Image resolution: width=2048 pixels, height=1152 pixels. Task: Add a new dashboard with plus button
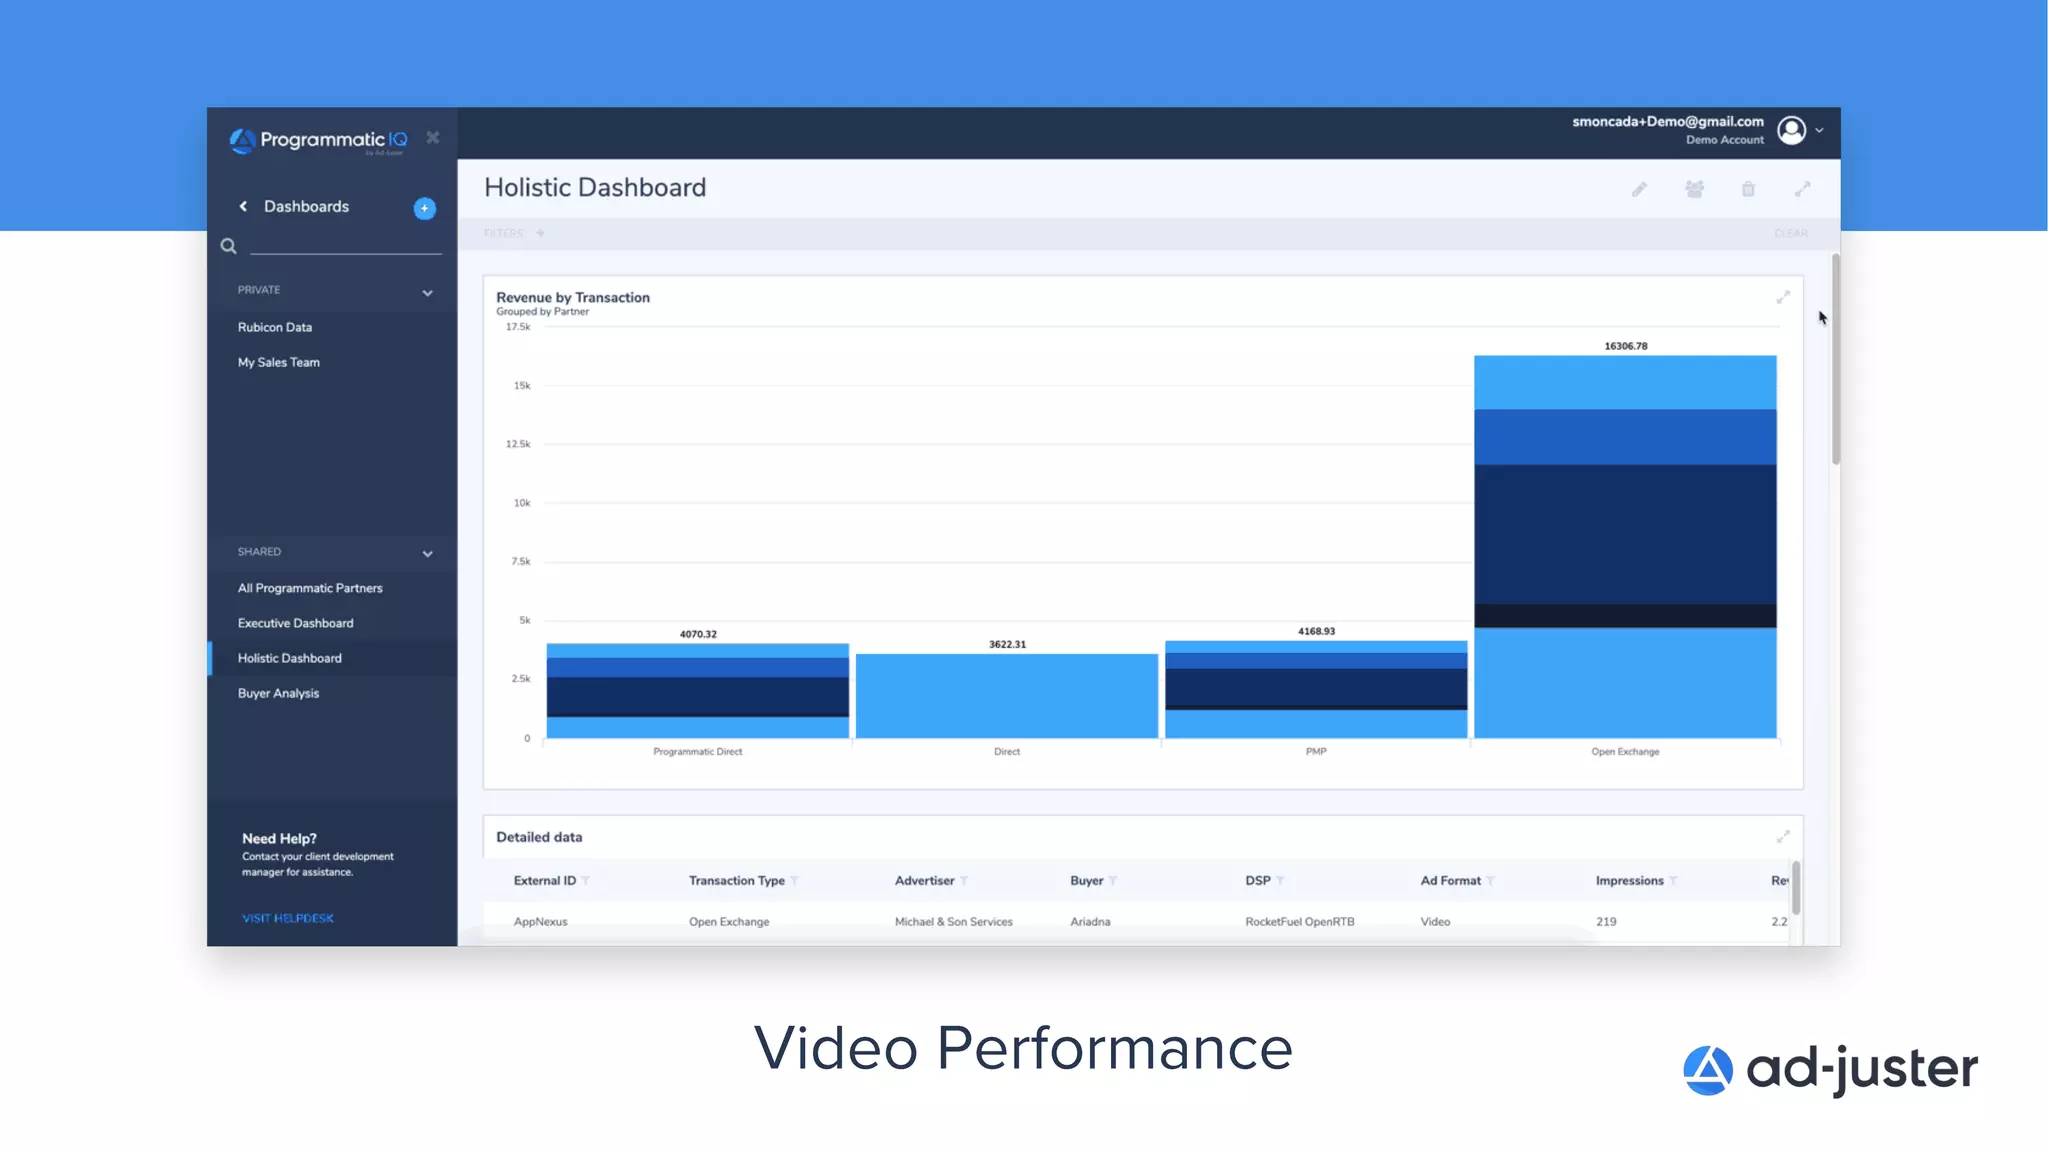pos(425,208)
